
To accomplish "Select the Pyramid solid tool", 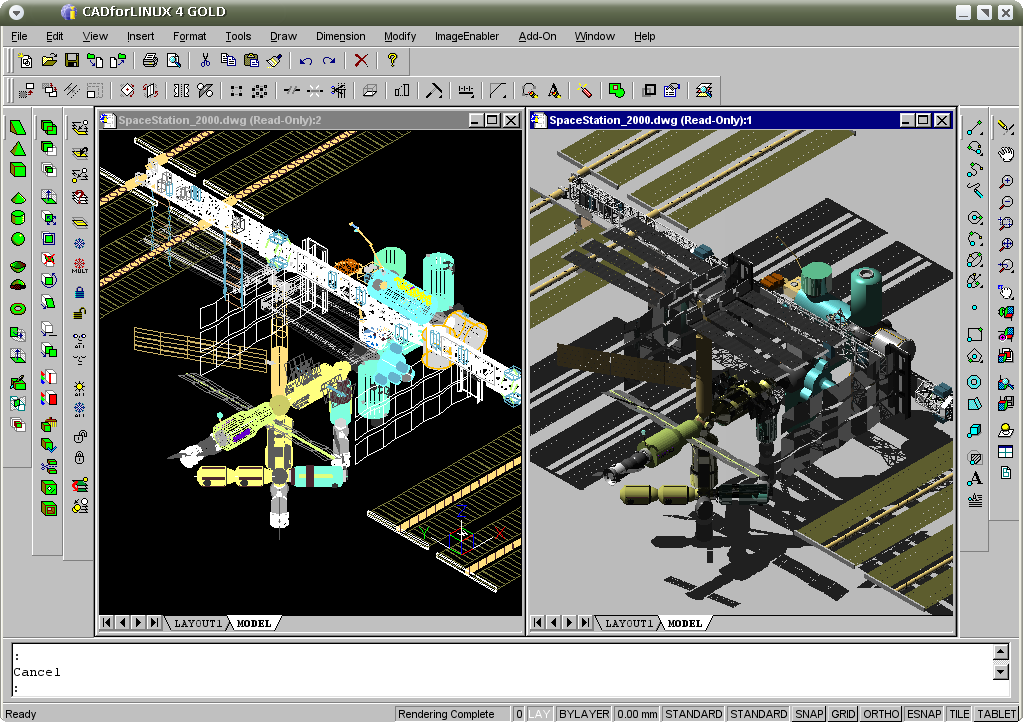I will (18, 149).
